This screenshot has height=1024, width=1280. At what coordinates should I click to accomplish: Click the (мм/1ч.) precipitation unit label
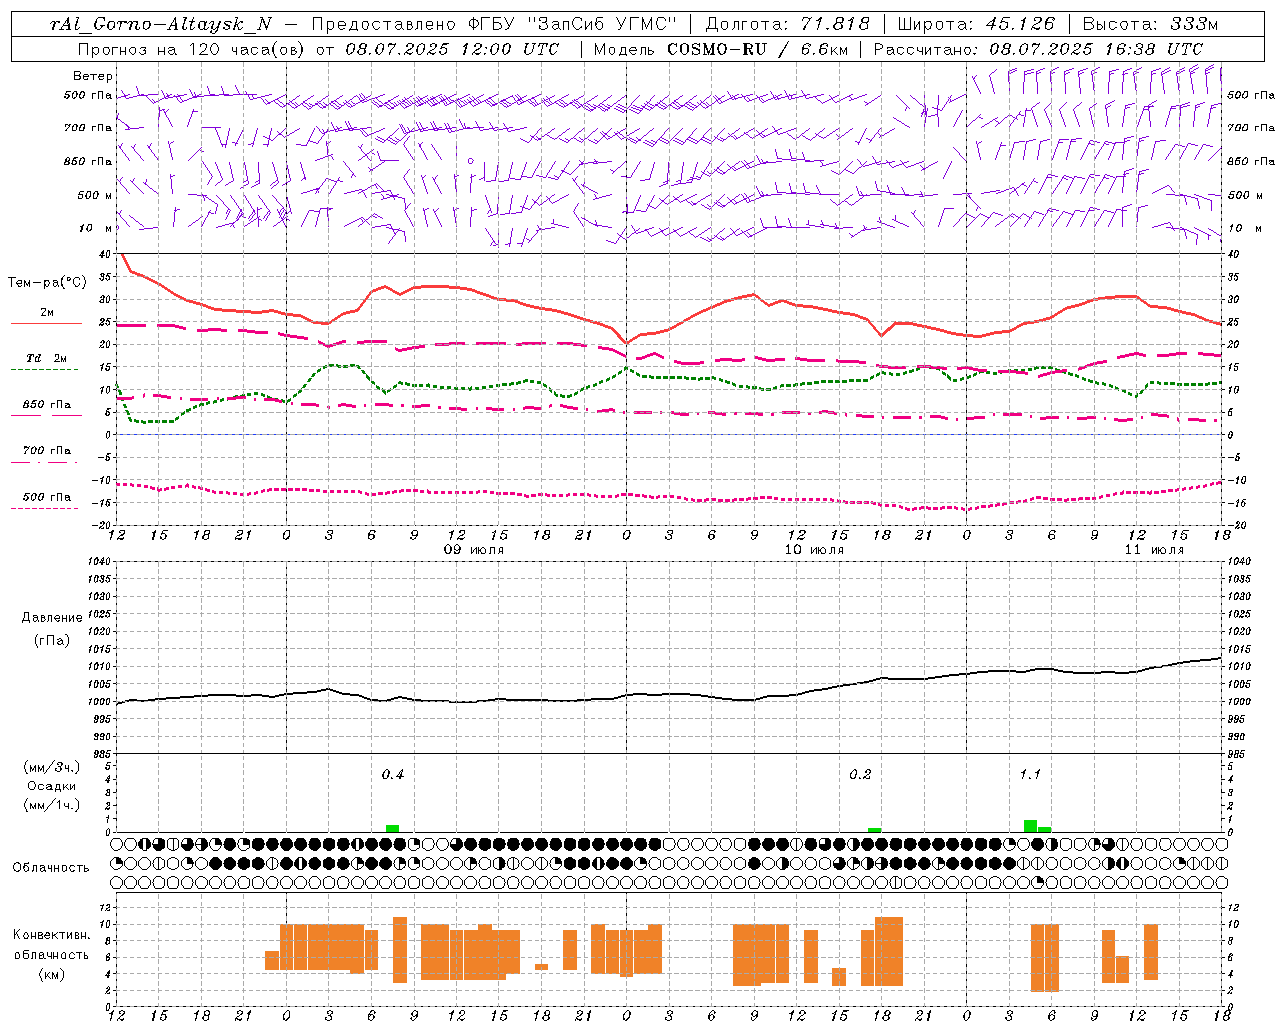click(52, 805)
